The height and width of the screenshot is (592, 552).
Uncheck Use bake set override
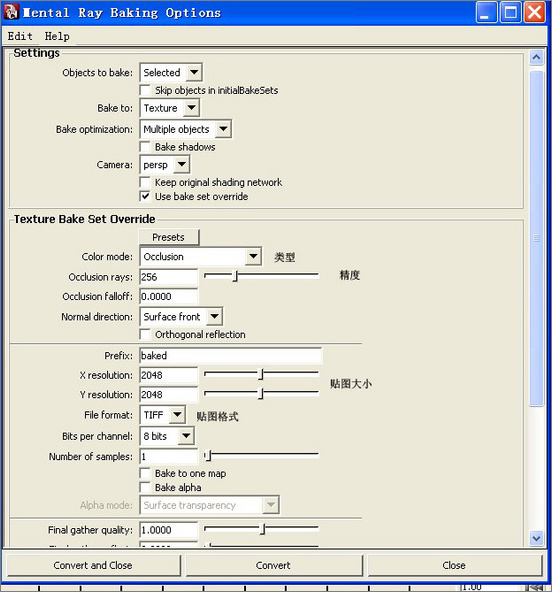pos(145,196)
